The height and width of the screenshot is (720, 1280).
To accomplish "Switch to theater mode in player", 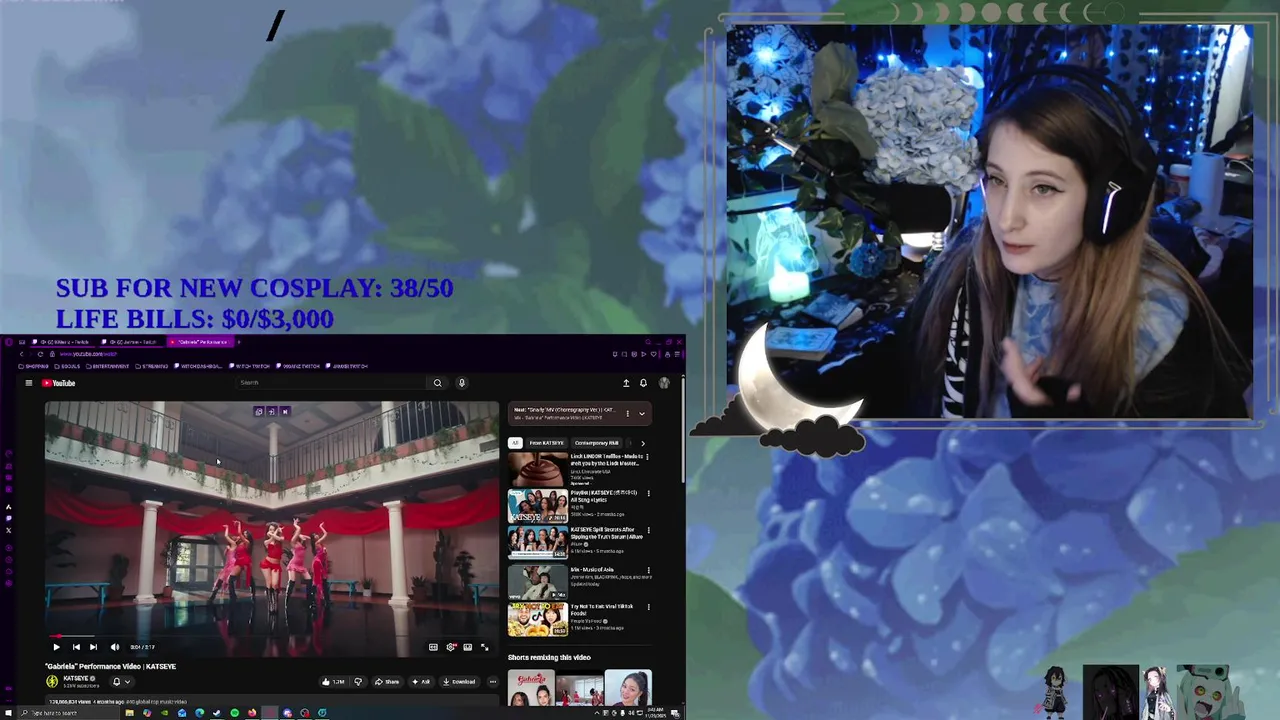I will pyautogui.click(x=467, y=647).
